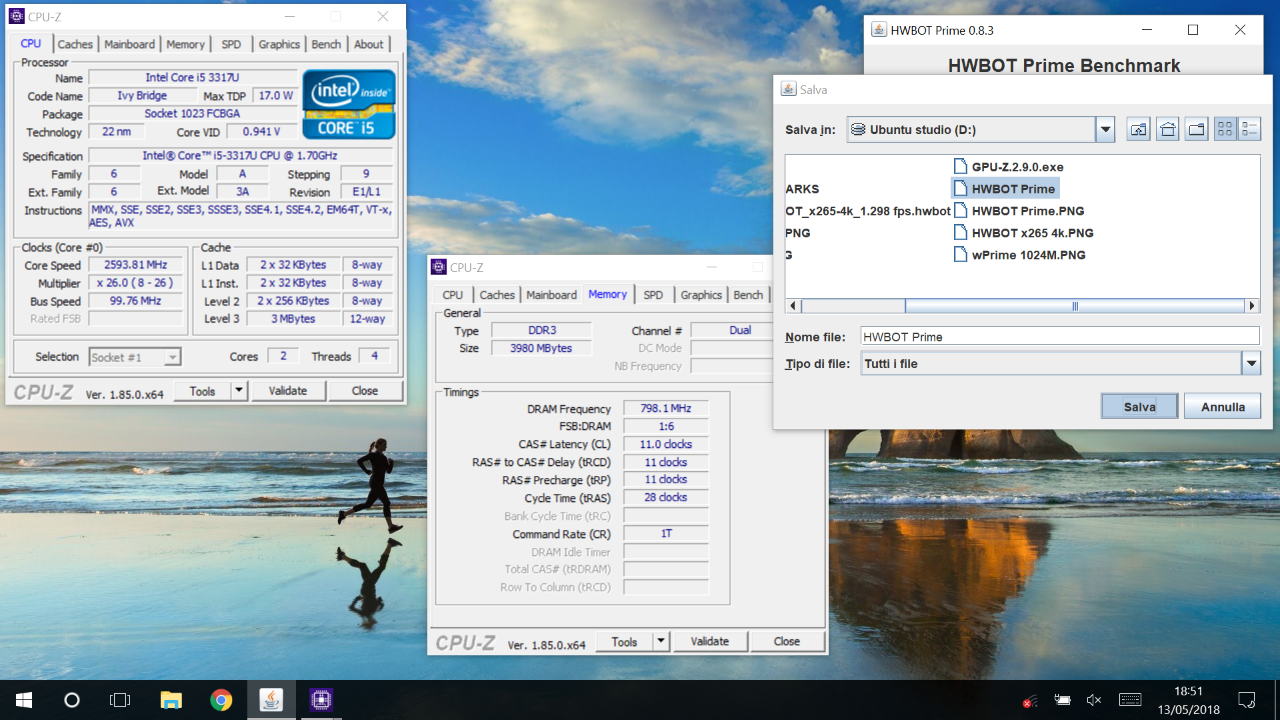This screenshot has height=720, width=1280.
Task: Select wPrime 1024M.PNG file
Action: point(1019,255)
